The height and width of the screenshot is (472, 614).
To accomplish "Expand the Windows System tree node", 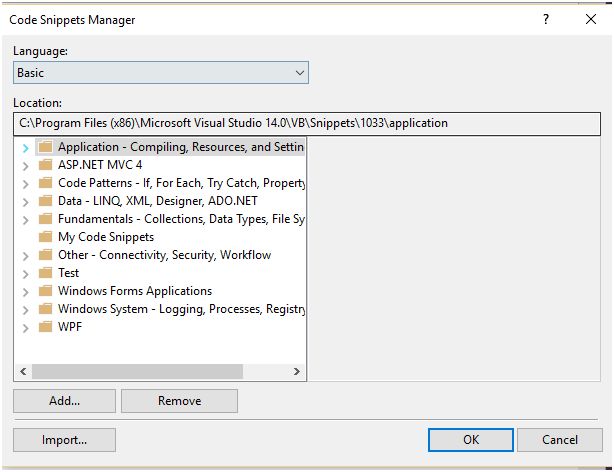I will click(x=25, y=310).
